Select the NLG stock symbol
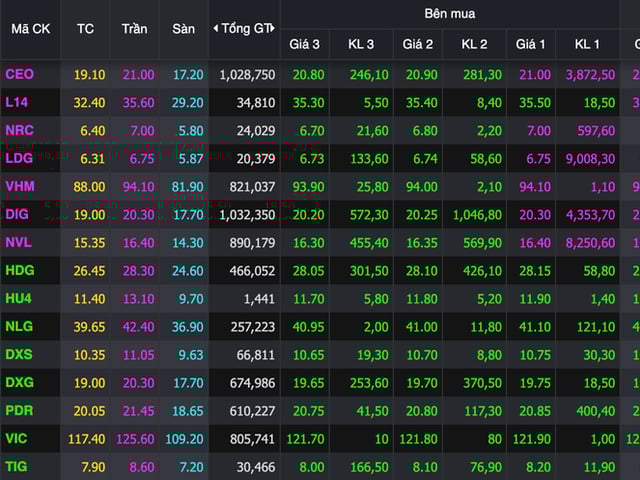 point(19,327)
